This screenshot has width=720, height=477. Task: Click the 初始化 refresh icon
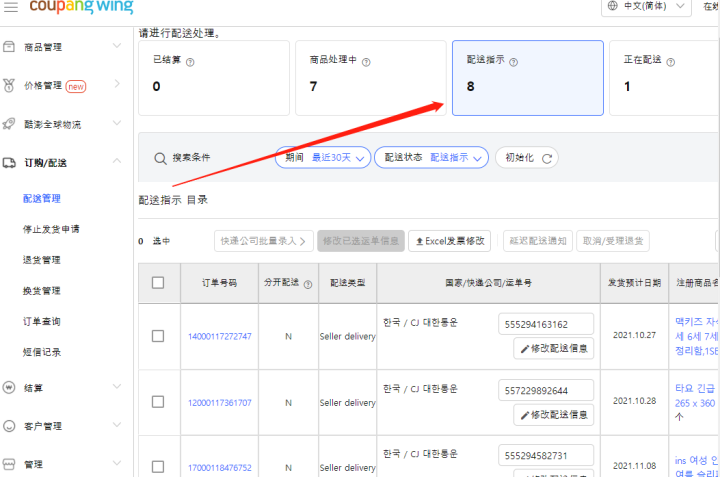coord(547,158)
